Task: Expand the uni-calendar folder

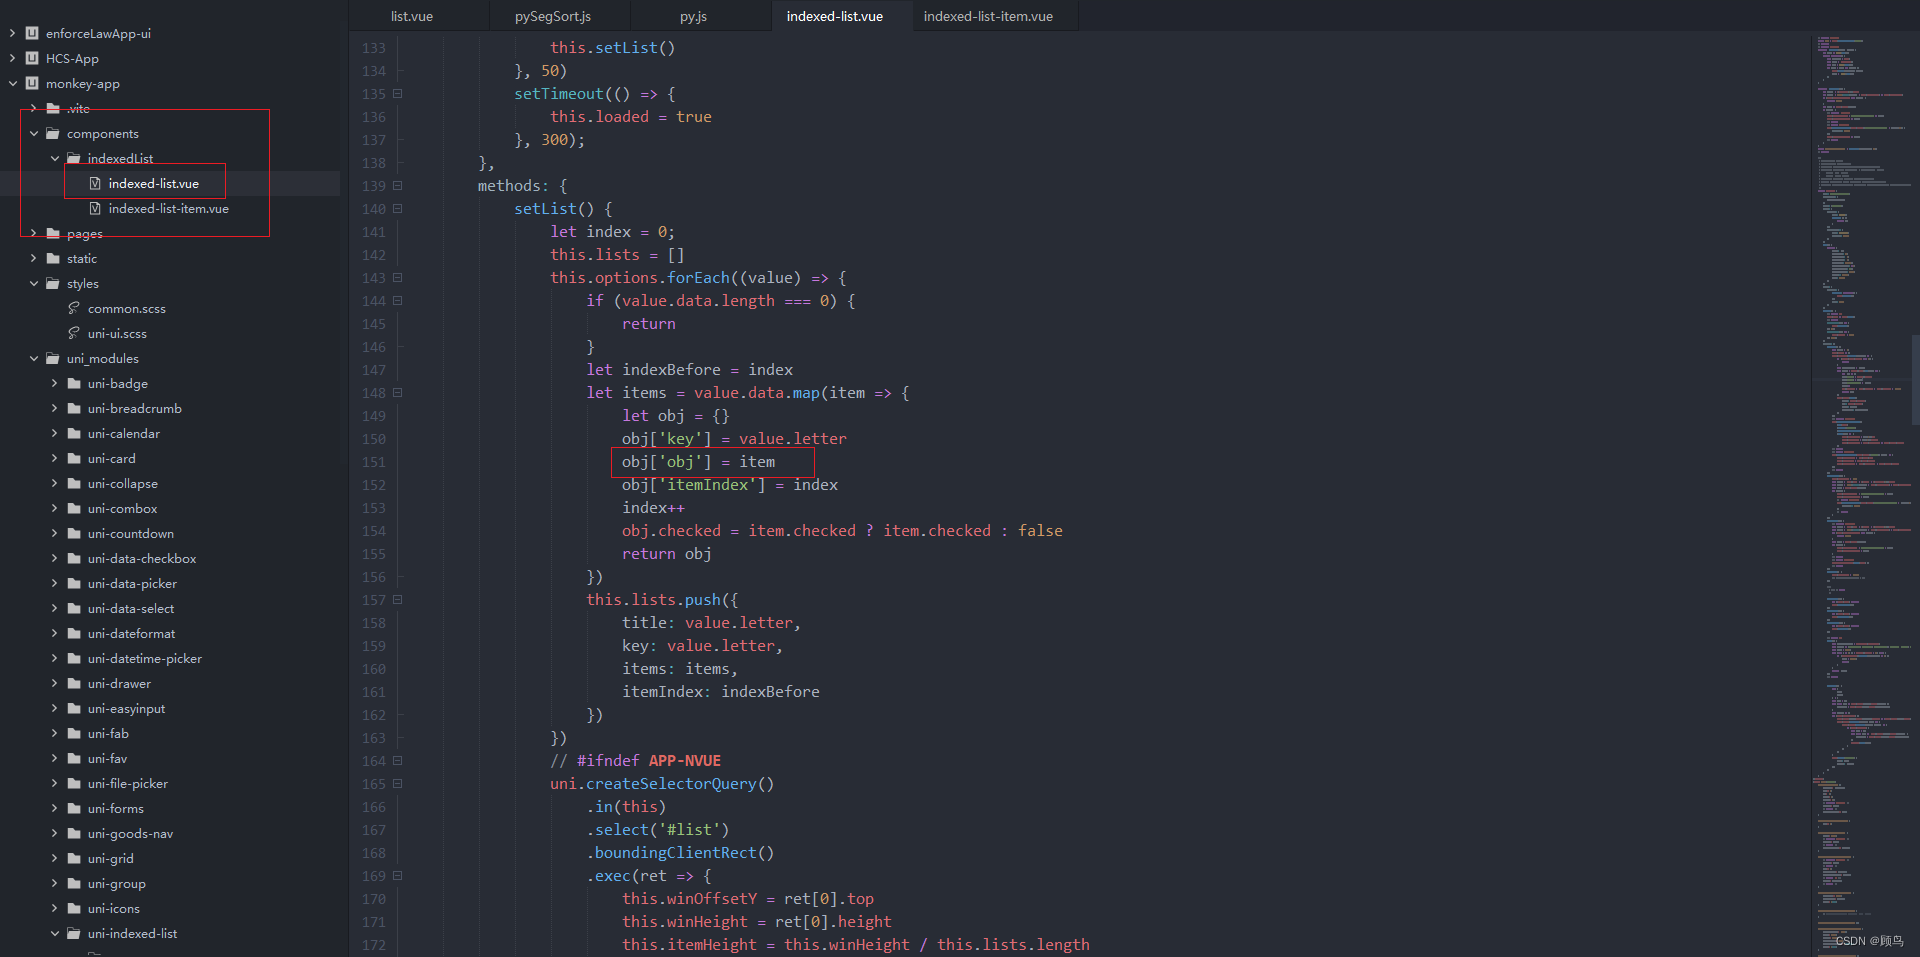Action: pos(55,433)
